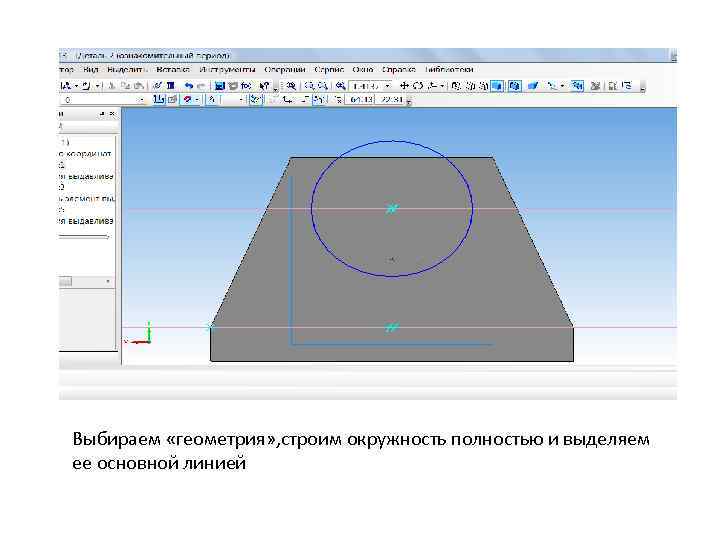The height and width of the screenshot is (540, 720).
Task: Click the Y coordinate field showing 22.31
Action: 391,100
